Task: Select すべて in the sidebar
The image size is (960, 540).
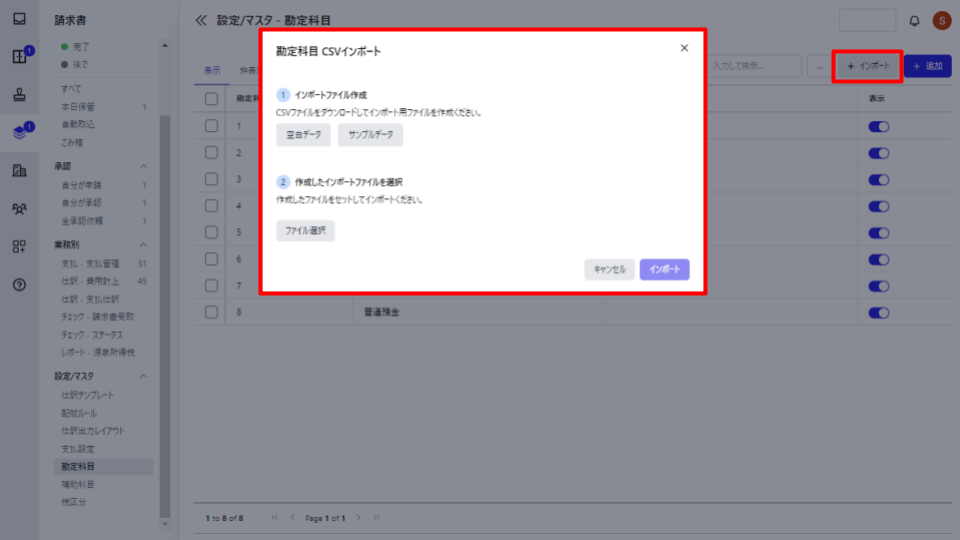Action: click(71, 89)
